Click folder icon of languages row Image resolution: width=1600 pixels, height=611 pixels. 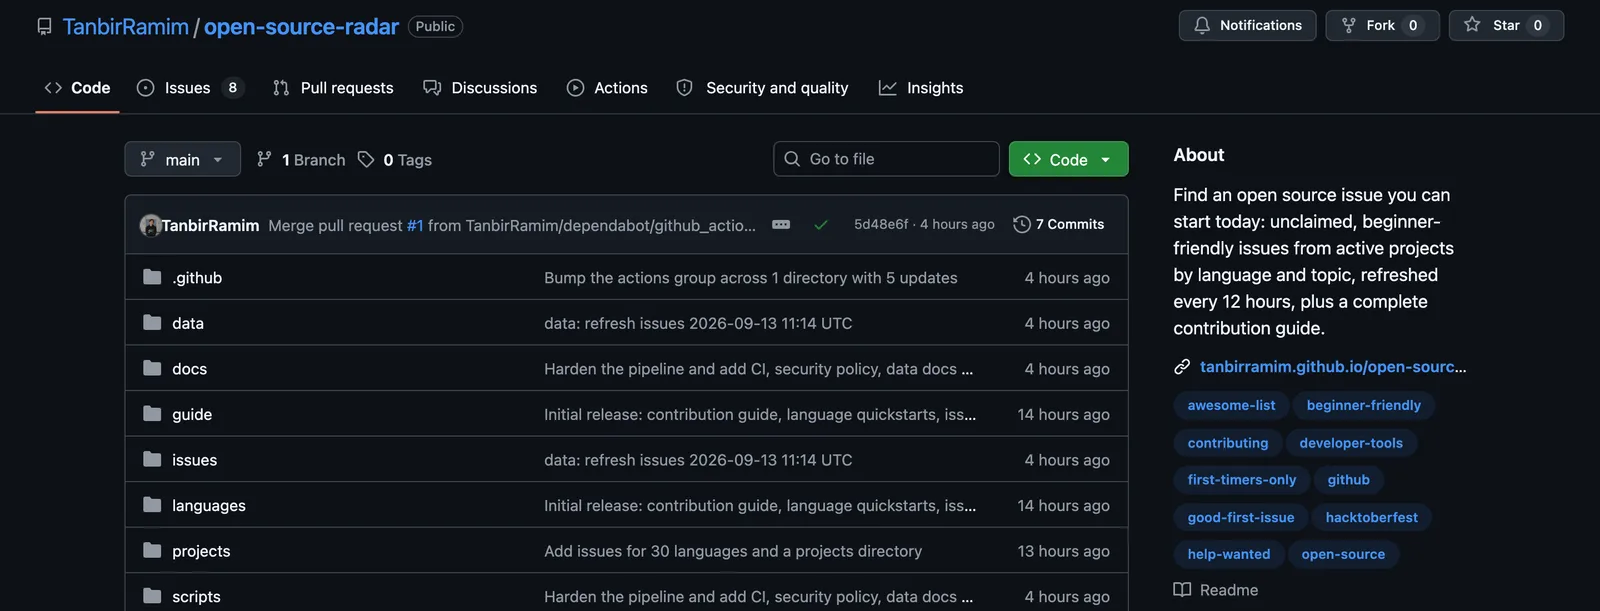tap(152, 504)
